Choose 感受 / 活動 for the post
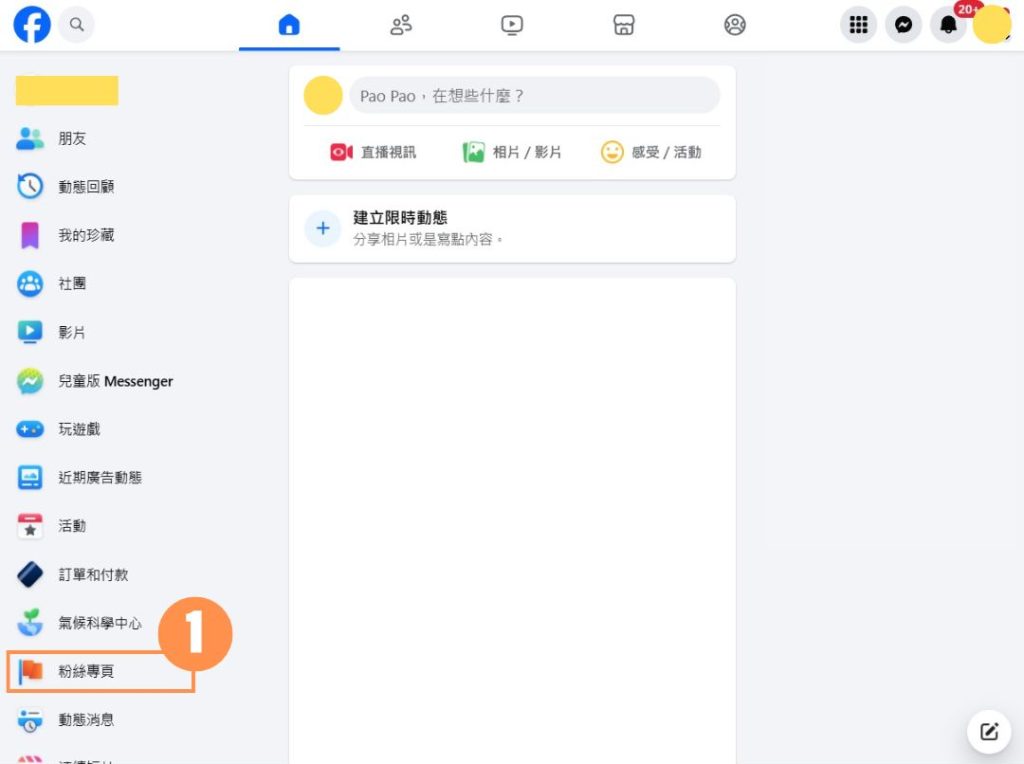 tap(651, 152)
